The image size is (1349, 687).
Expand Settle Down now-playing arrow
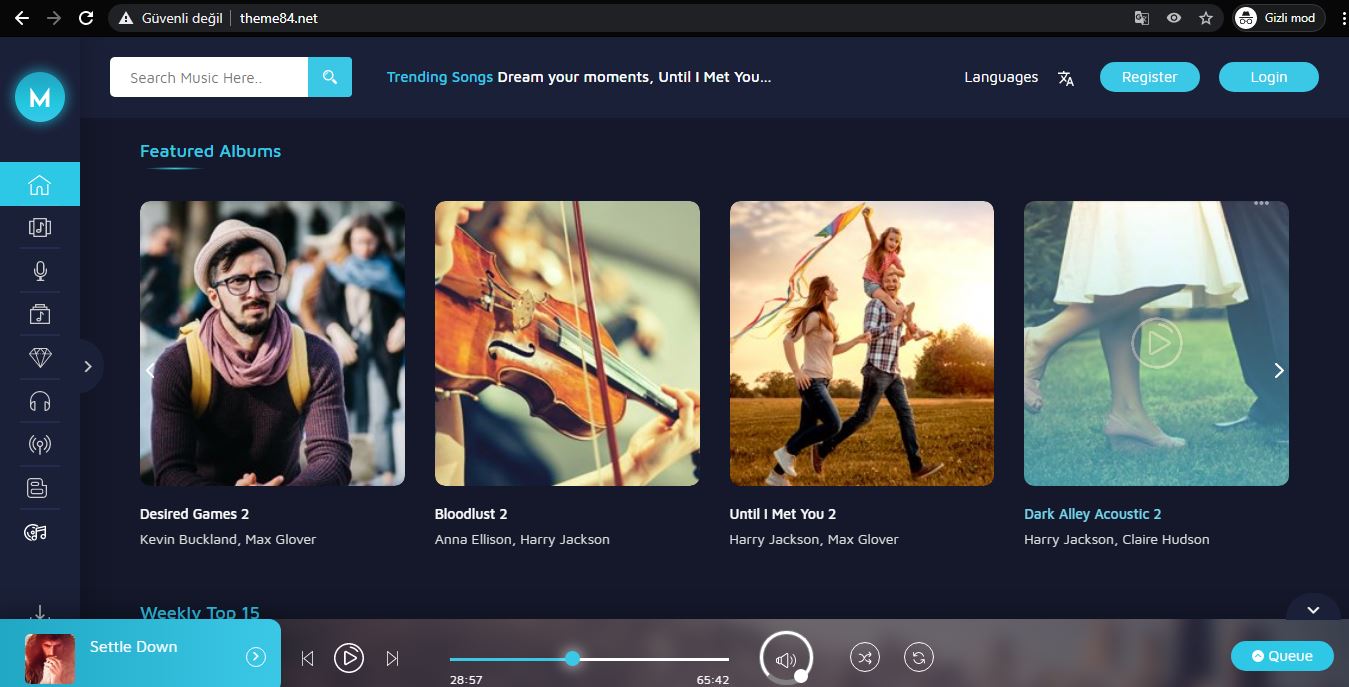point(256,657)
